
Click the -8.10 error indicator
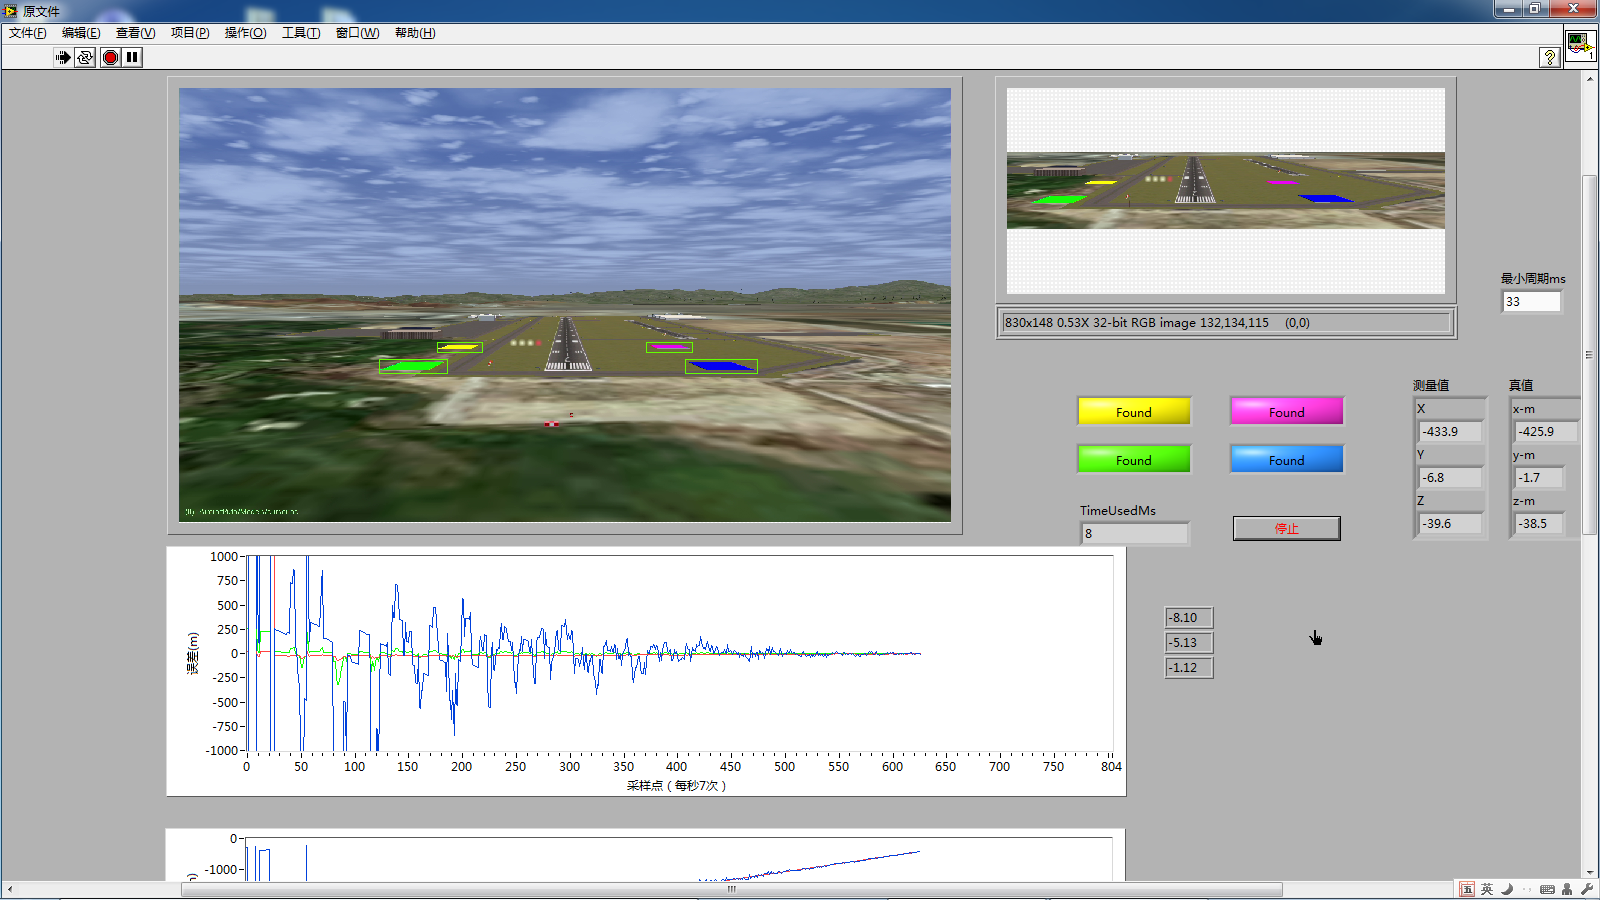coord(1189,618)
